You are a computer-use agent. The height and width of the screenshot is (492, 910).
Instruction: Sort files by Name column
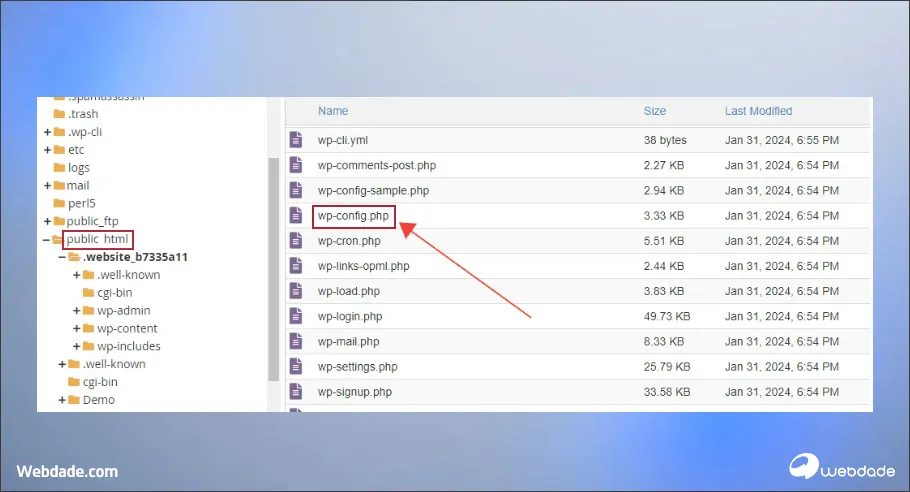tap(333, 111)
